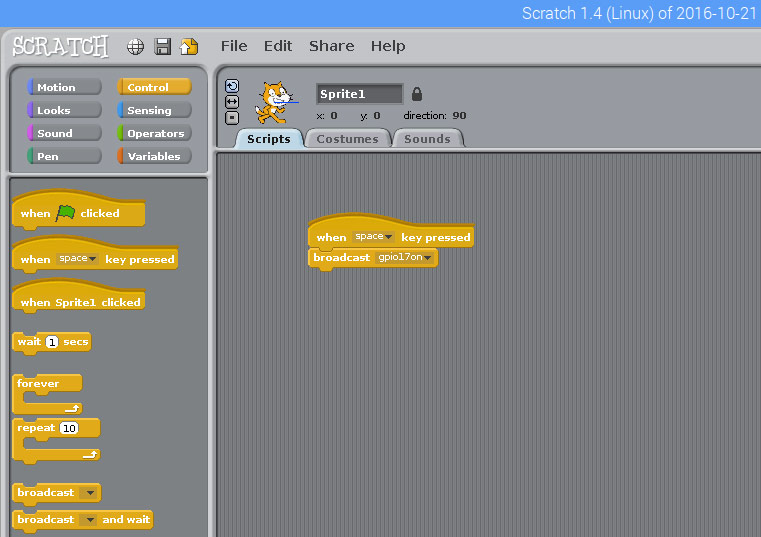Switch to the Costumes tab
Screen dimensions: 761x537
tap(347, 139)
